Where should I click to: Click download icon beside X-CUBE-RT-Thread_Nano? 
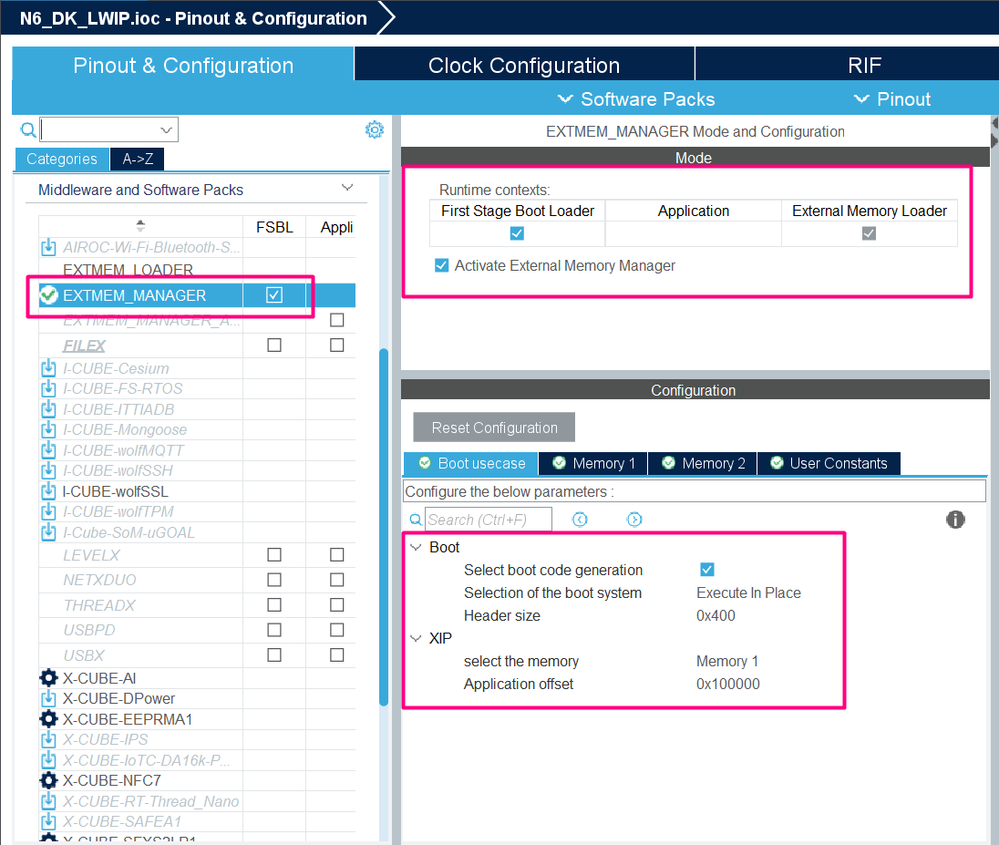[48, 801]
